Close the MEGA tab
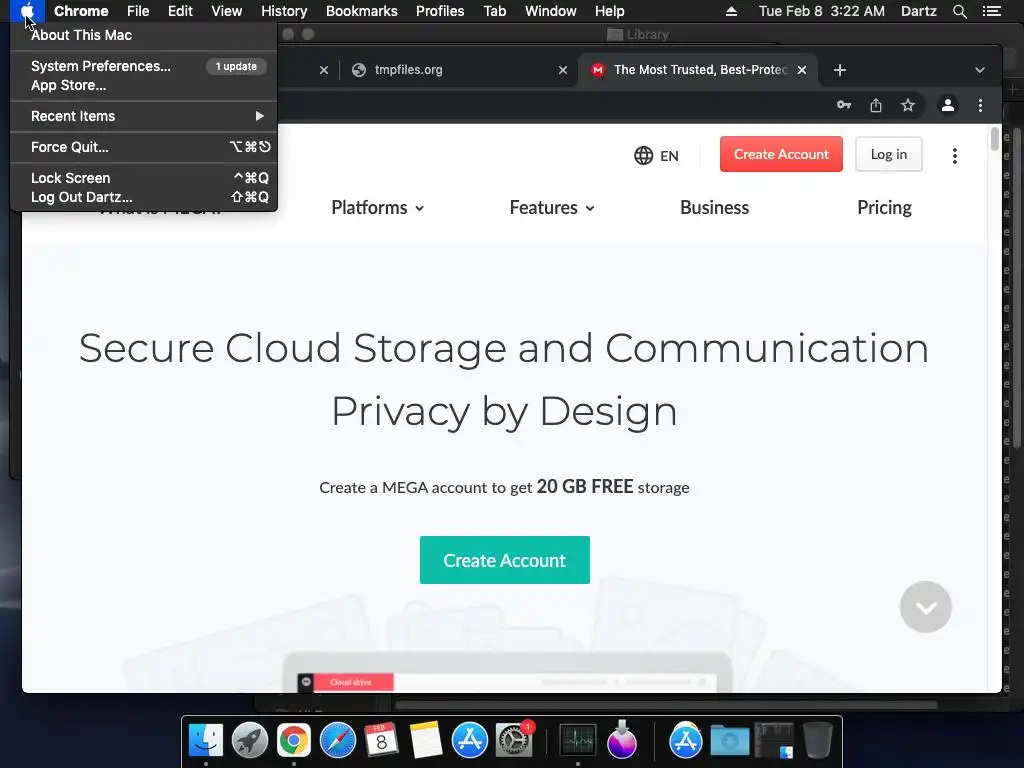The height and width of the screenshot is (768, 1024). pyautogui.click(x=802, y=70)
